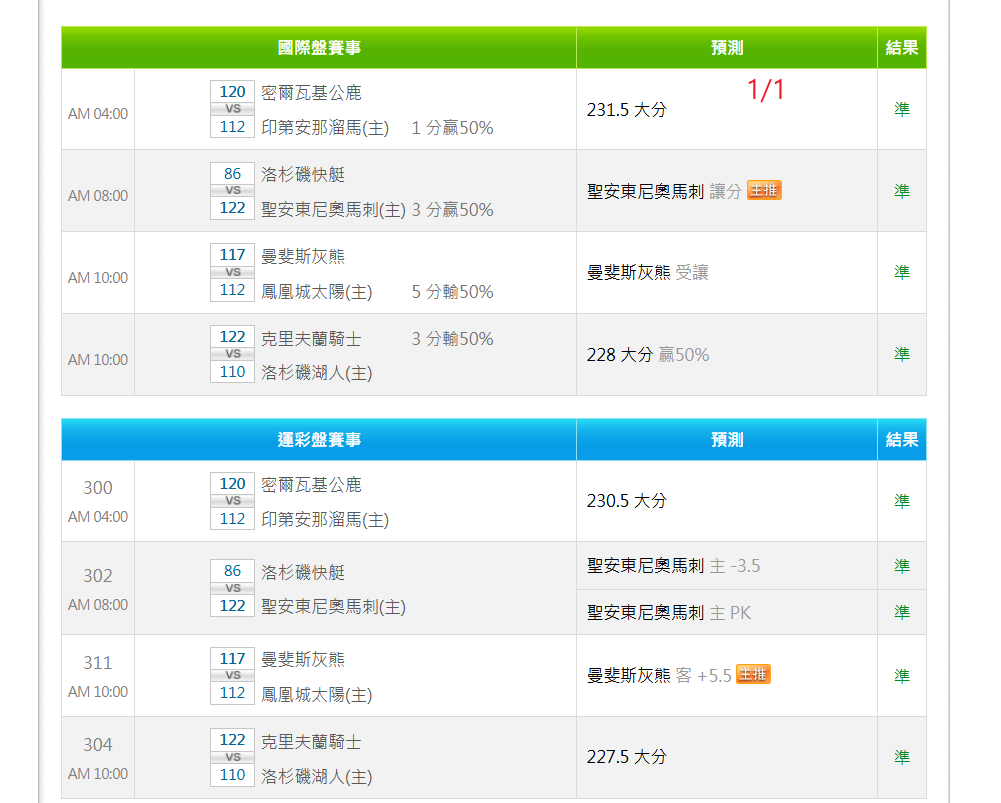
Task: Select the 國際盤賽事 green header
Action: pyautogui.click(x=319, y=48)
